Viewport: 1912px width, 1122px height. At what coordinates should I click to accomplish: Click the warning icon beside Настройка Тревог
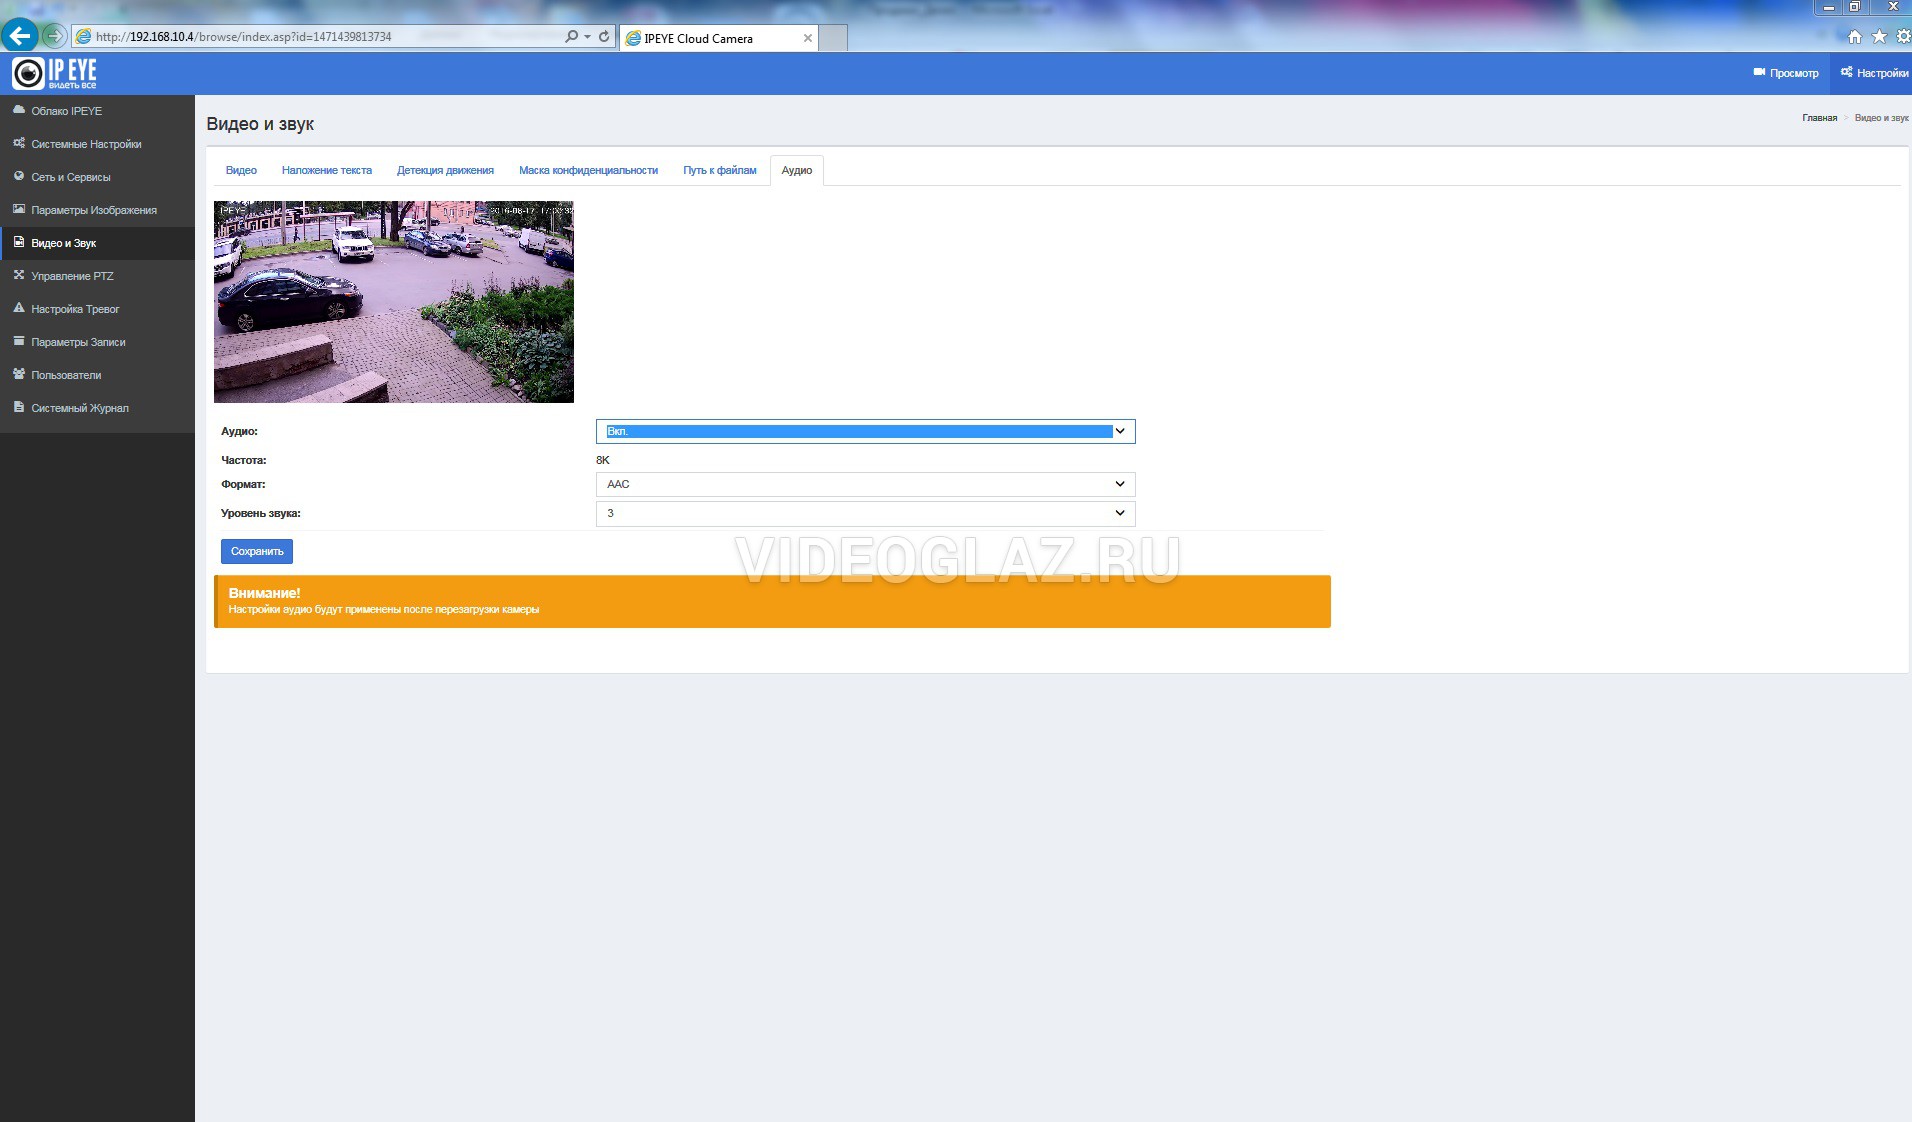(19, 308)
